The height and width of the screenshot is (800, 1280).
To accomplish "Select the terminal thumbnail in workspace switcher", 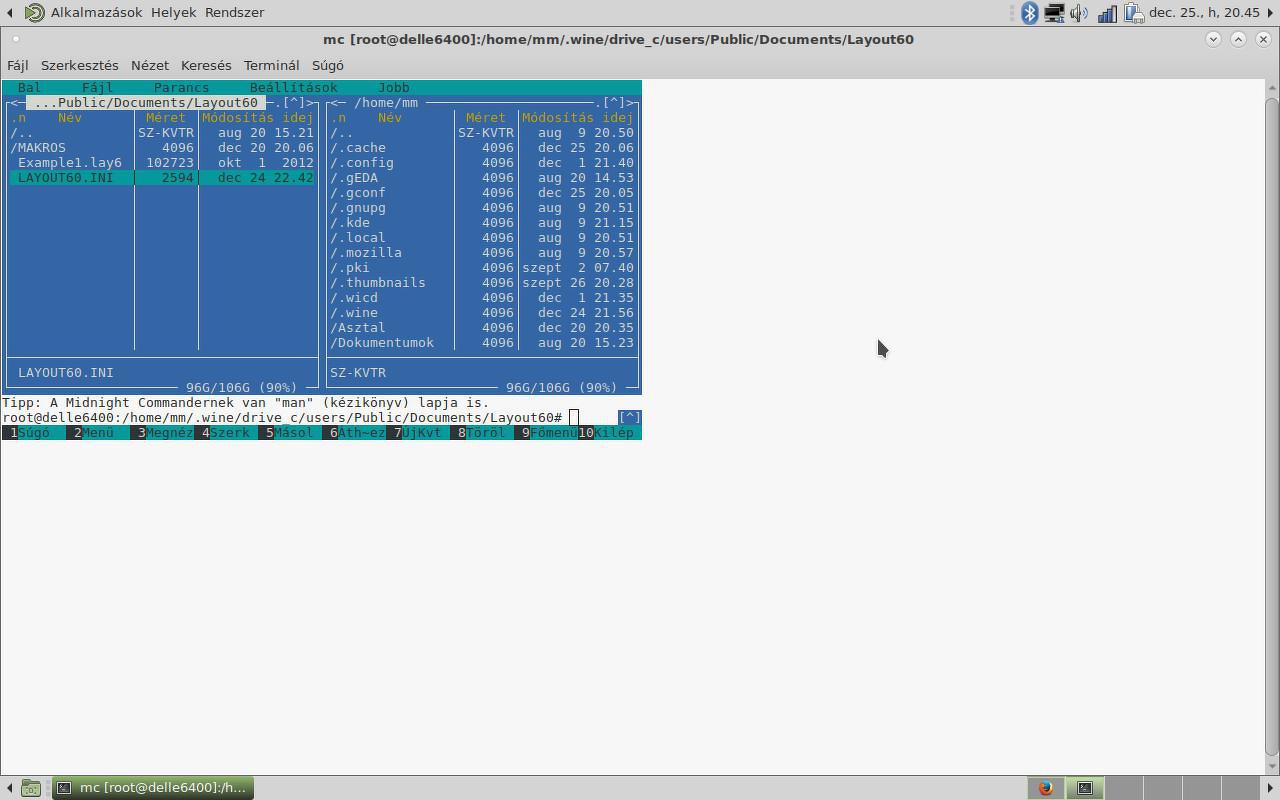I will 1085,788.
